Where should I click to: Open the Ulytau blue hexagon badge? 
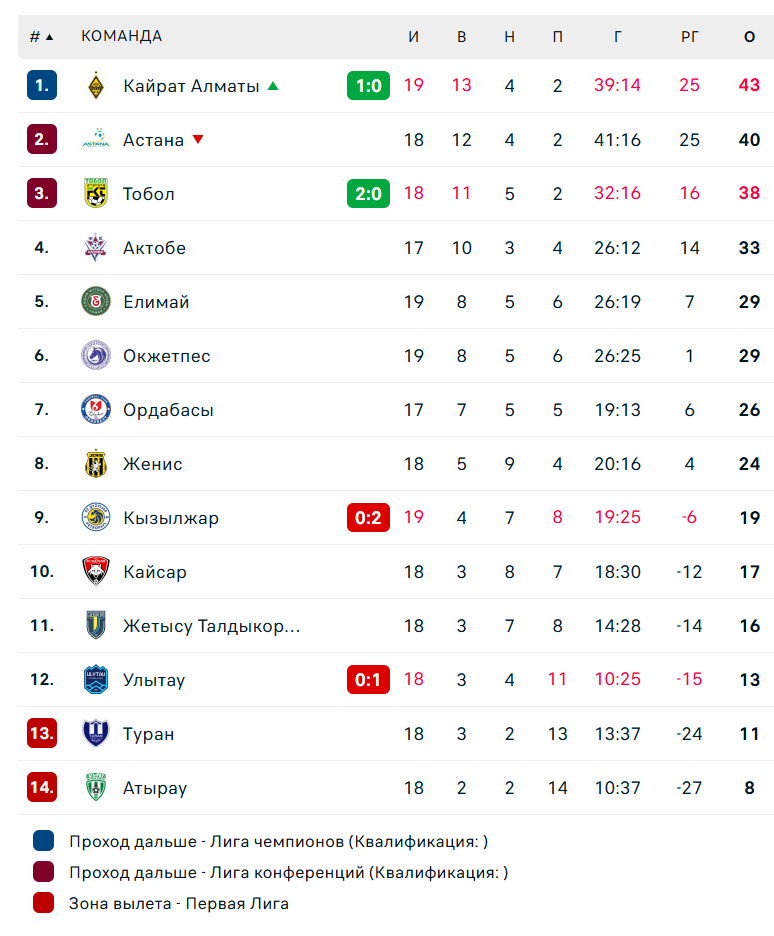(x=95, y=679)
